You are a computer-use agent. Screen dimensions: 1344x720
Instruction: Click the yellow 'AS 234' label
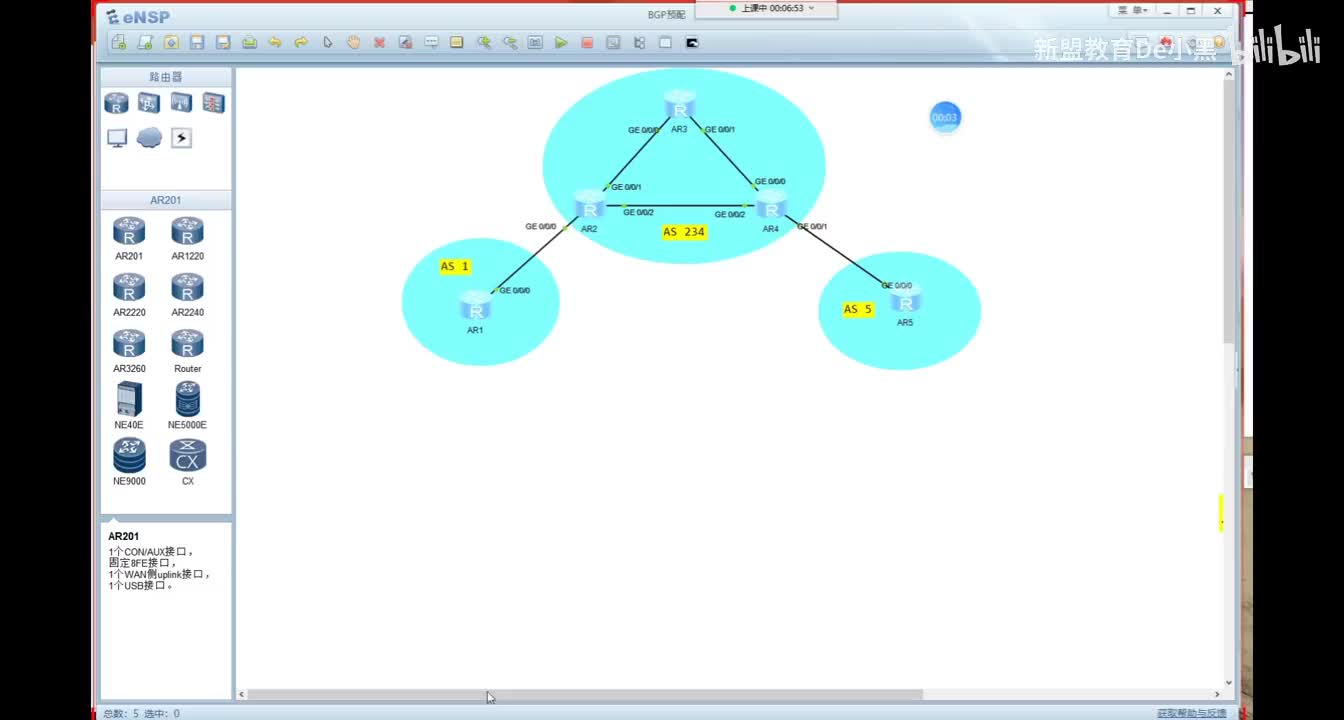684,232
